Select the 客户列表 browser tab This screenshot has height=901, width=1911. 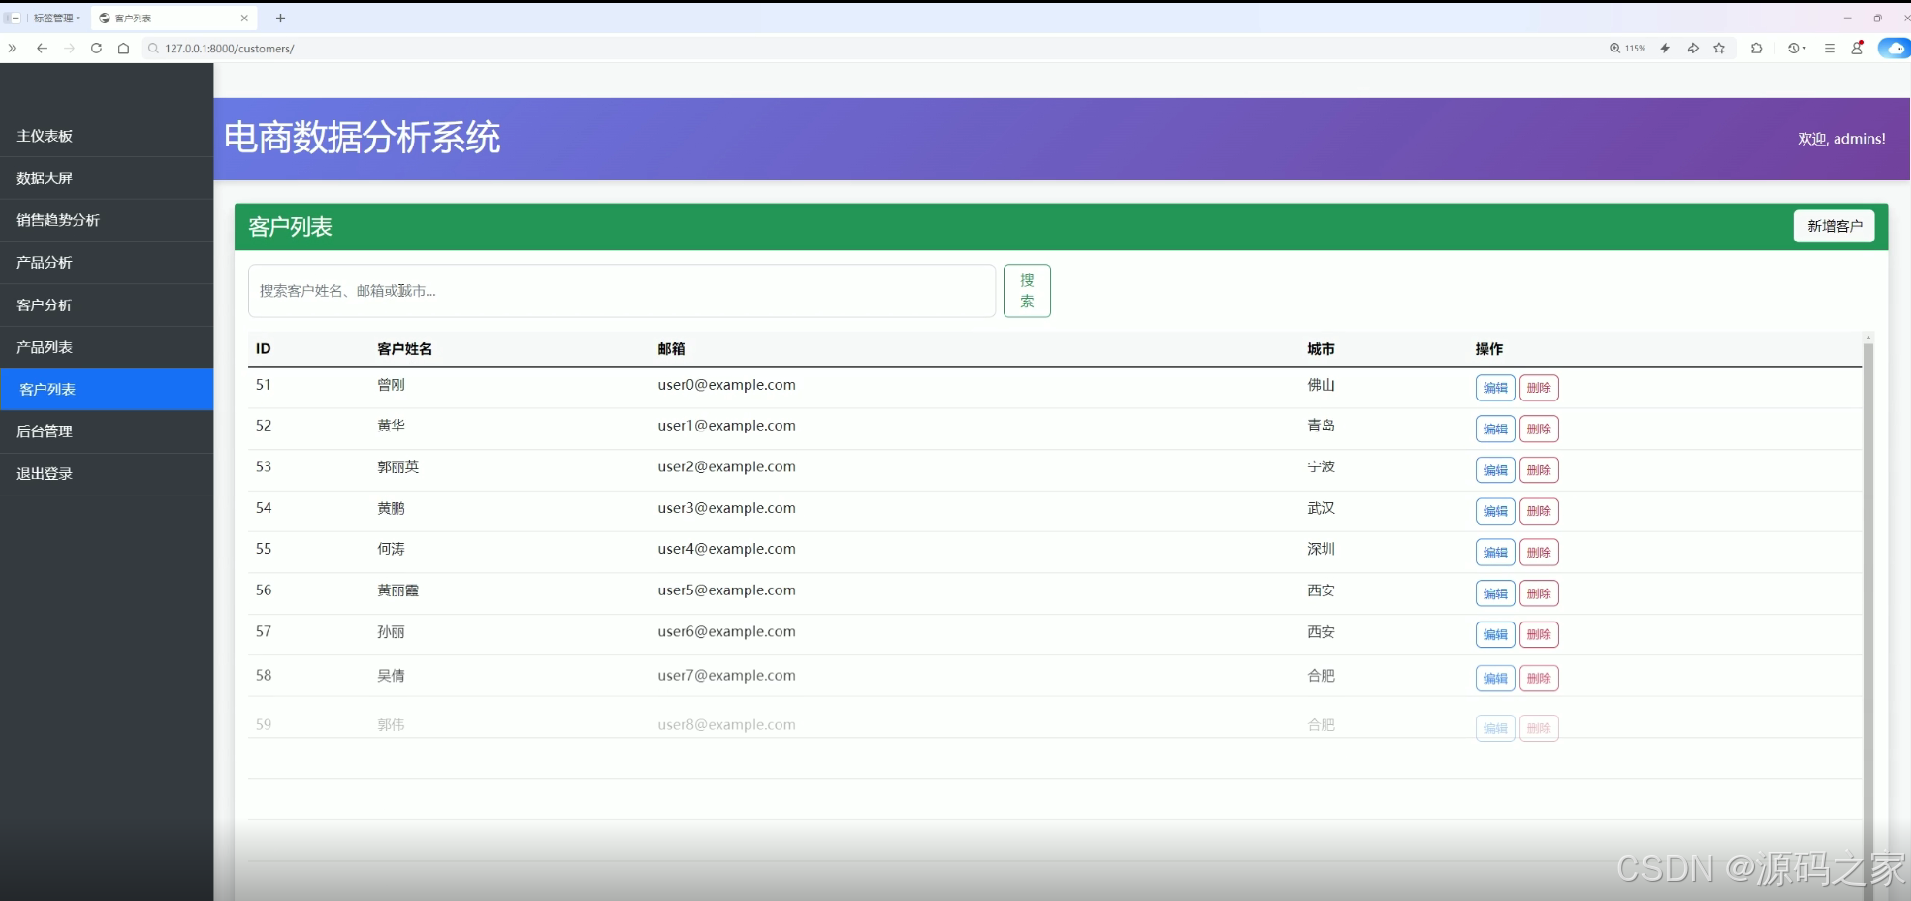173,18
